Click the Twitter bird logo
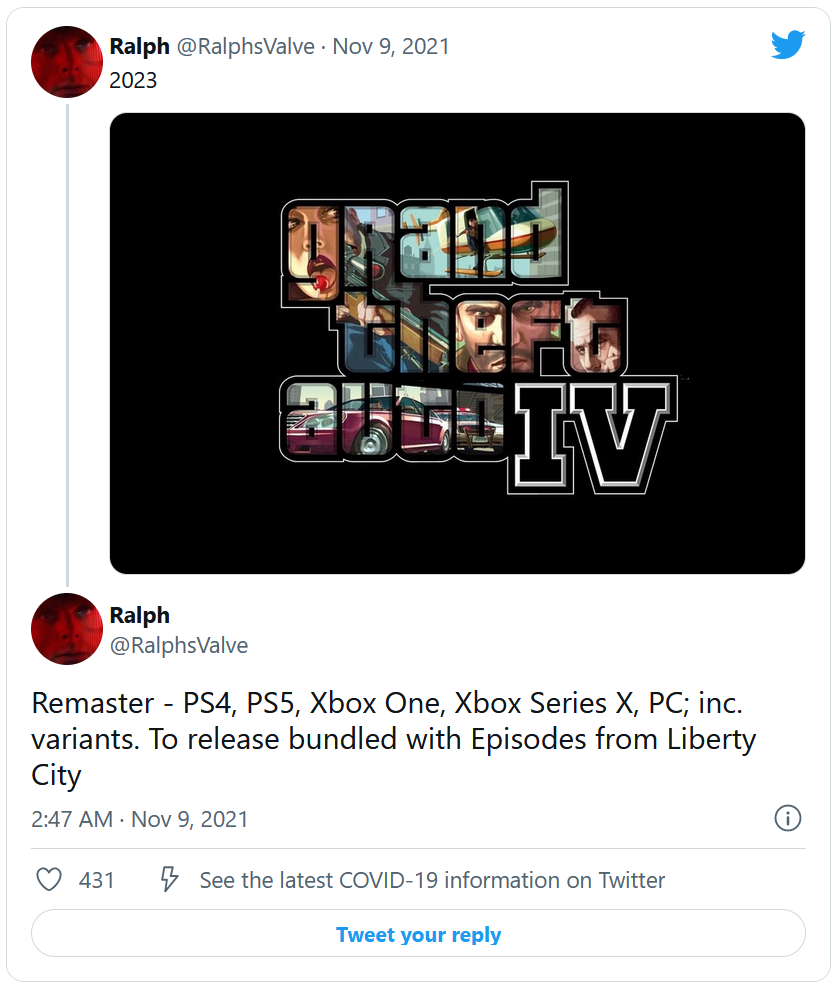Image resolution: width=838 pixels, height=989 pixels. coord(787,45)
